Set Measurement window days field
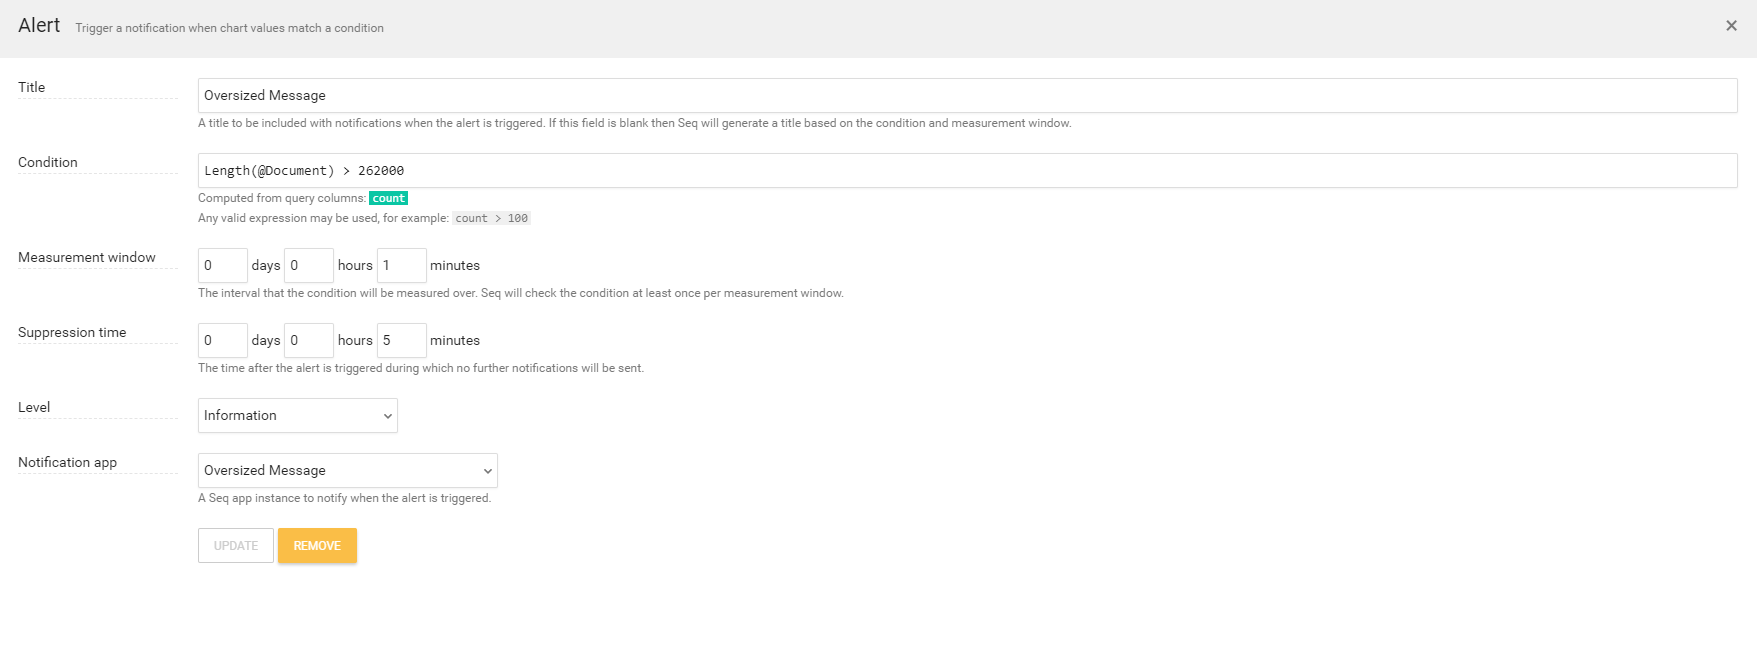 (x=222, y=265)
